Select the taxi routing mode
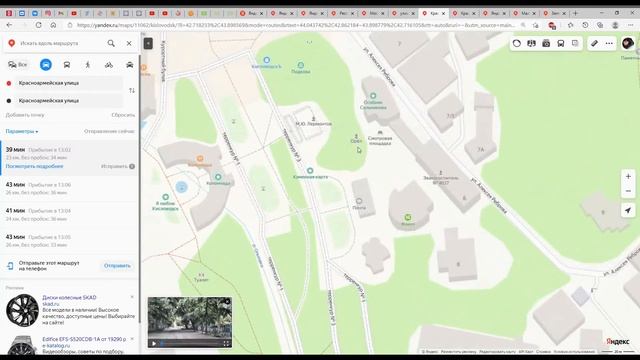 (x=129, y=64)
